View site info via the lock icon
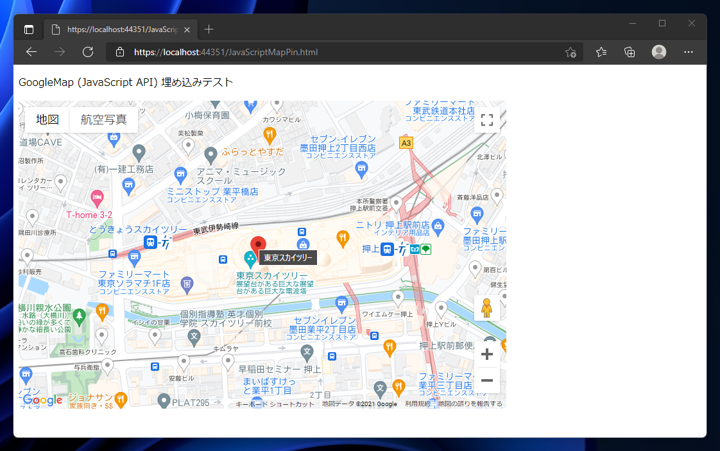Screen dimensions: 720x451 pos(120,52)
